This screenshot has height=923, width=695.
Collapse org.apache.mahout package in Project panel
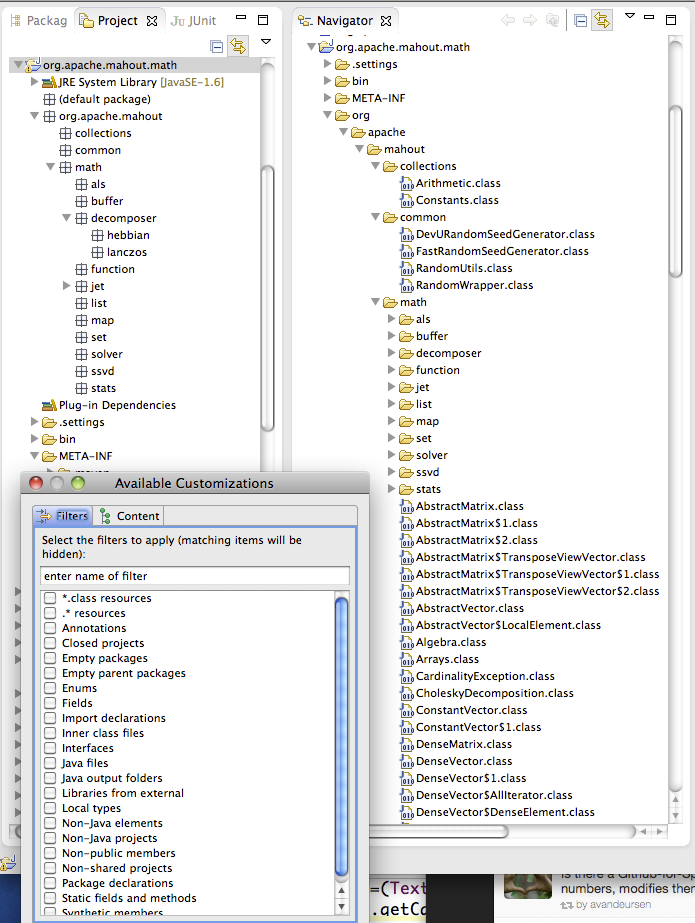[x=35, y=116]
